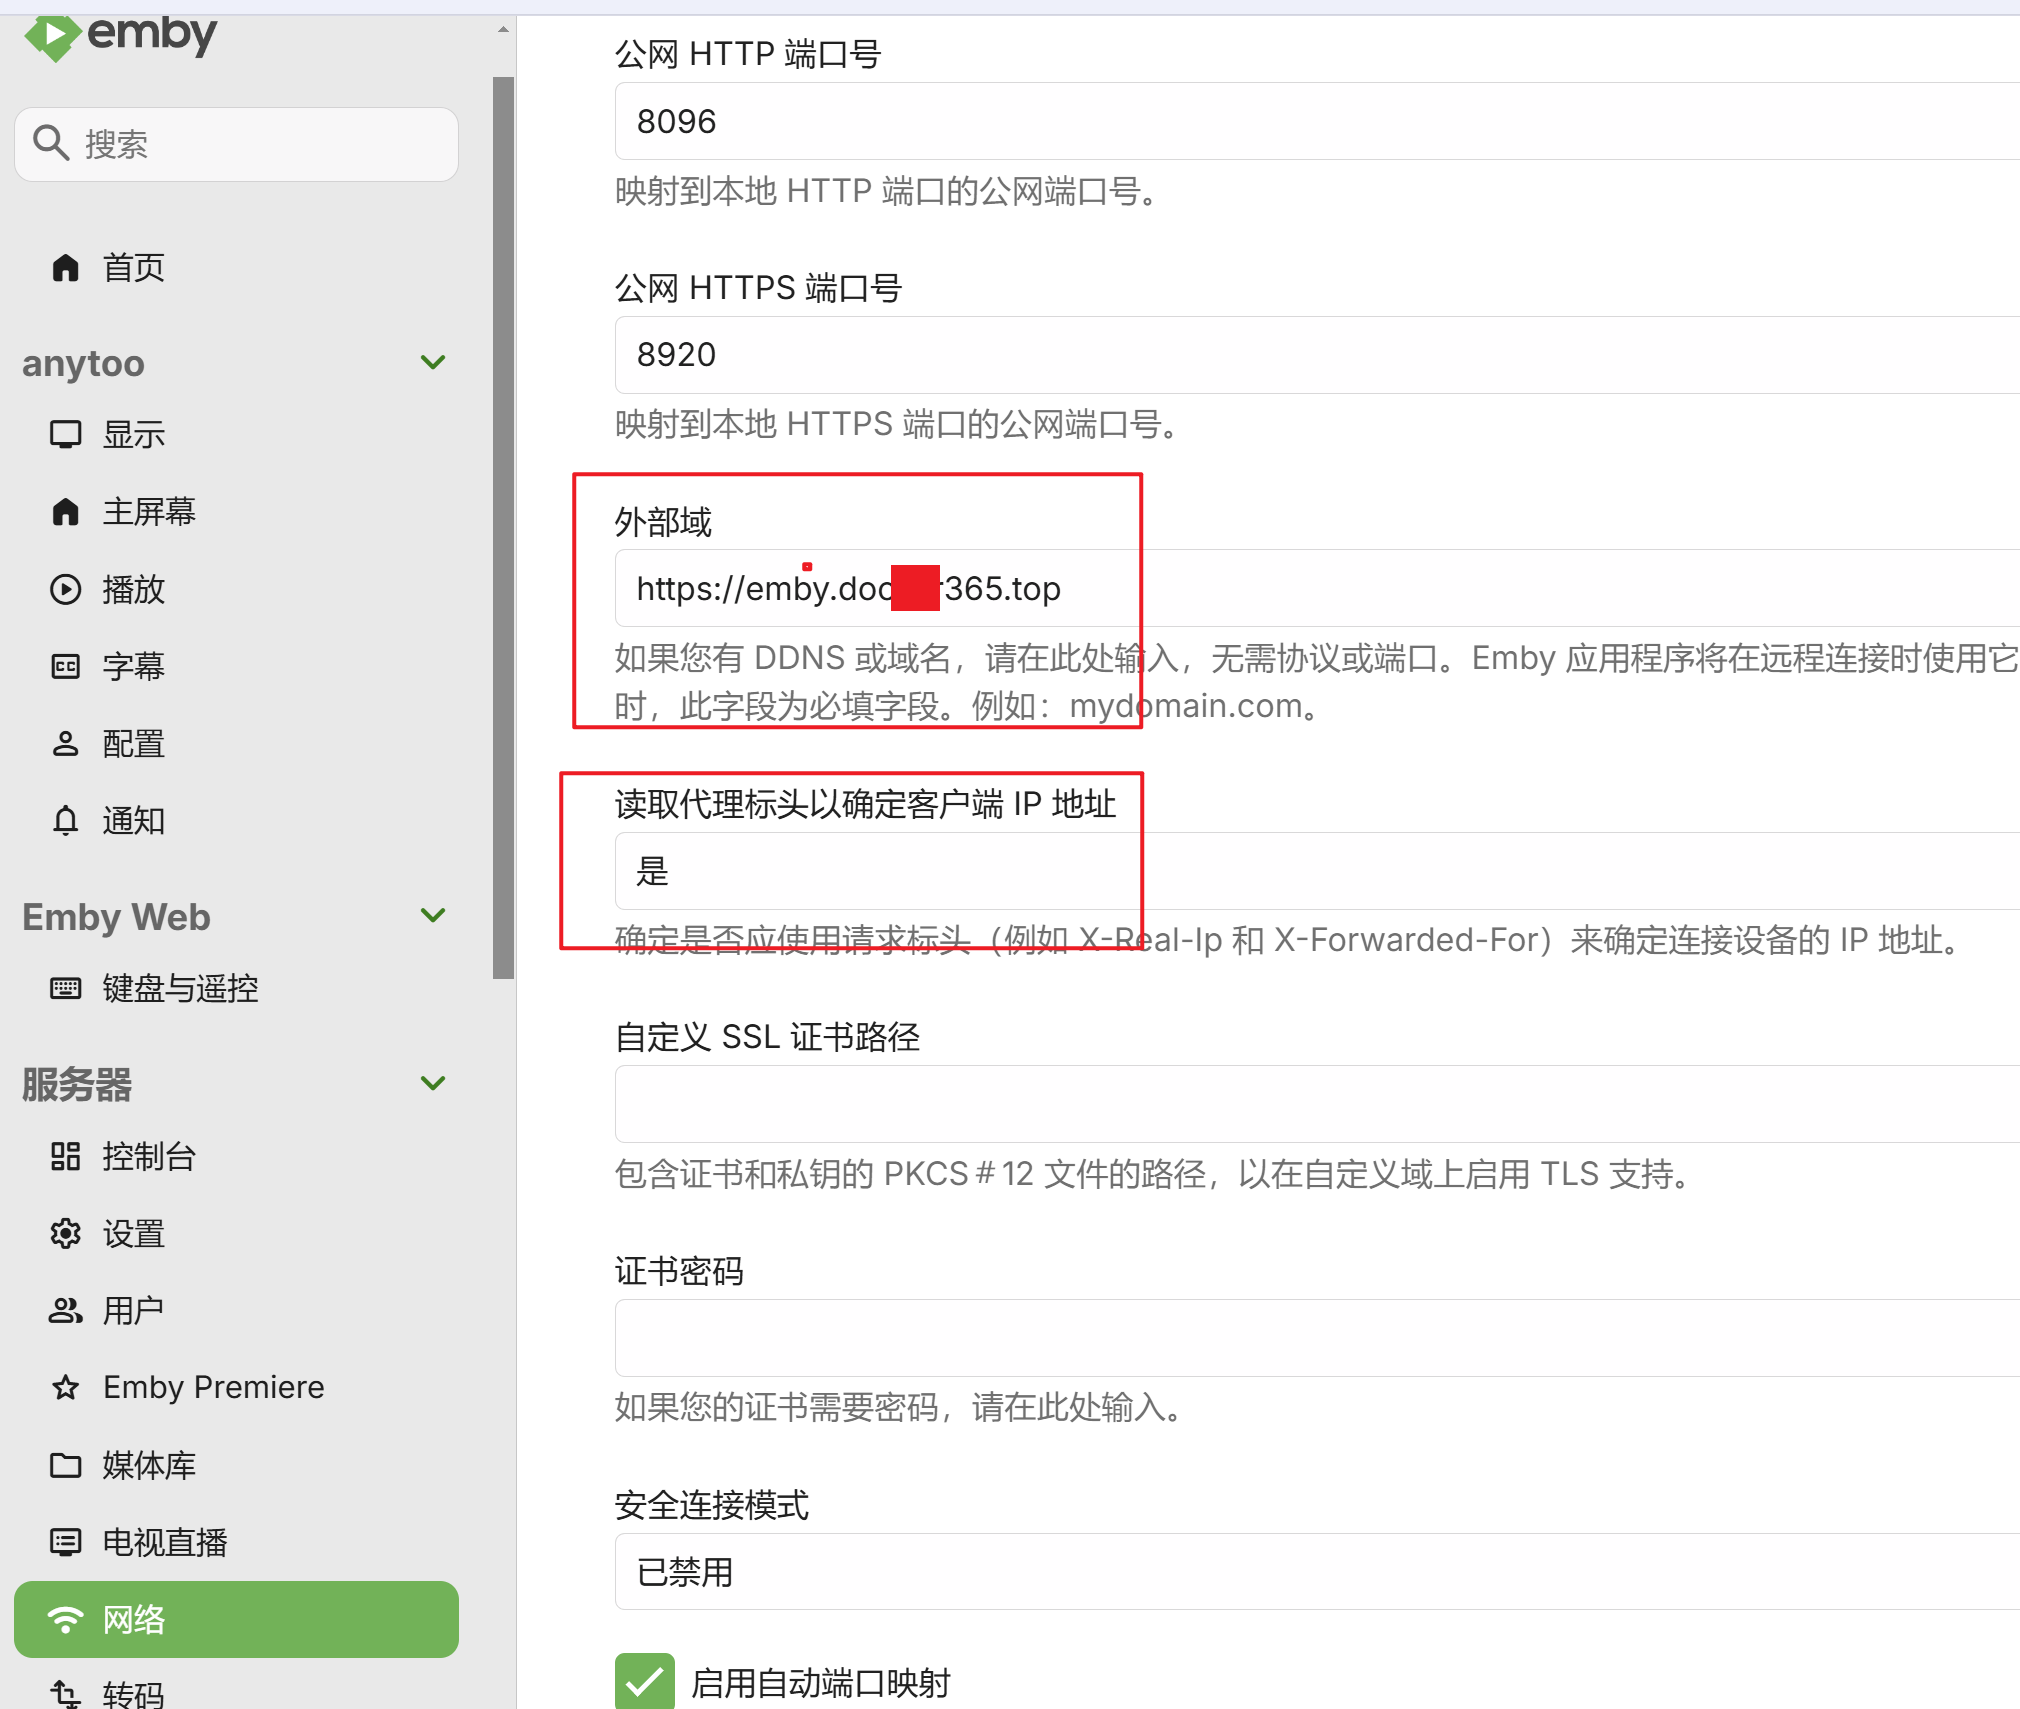Open the 通知 notifications bell icon

pyautogui.click(x=65, y=820)
